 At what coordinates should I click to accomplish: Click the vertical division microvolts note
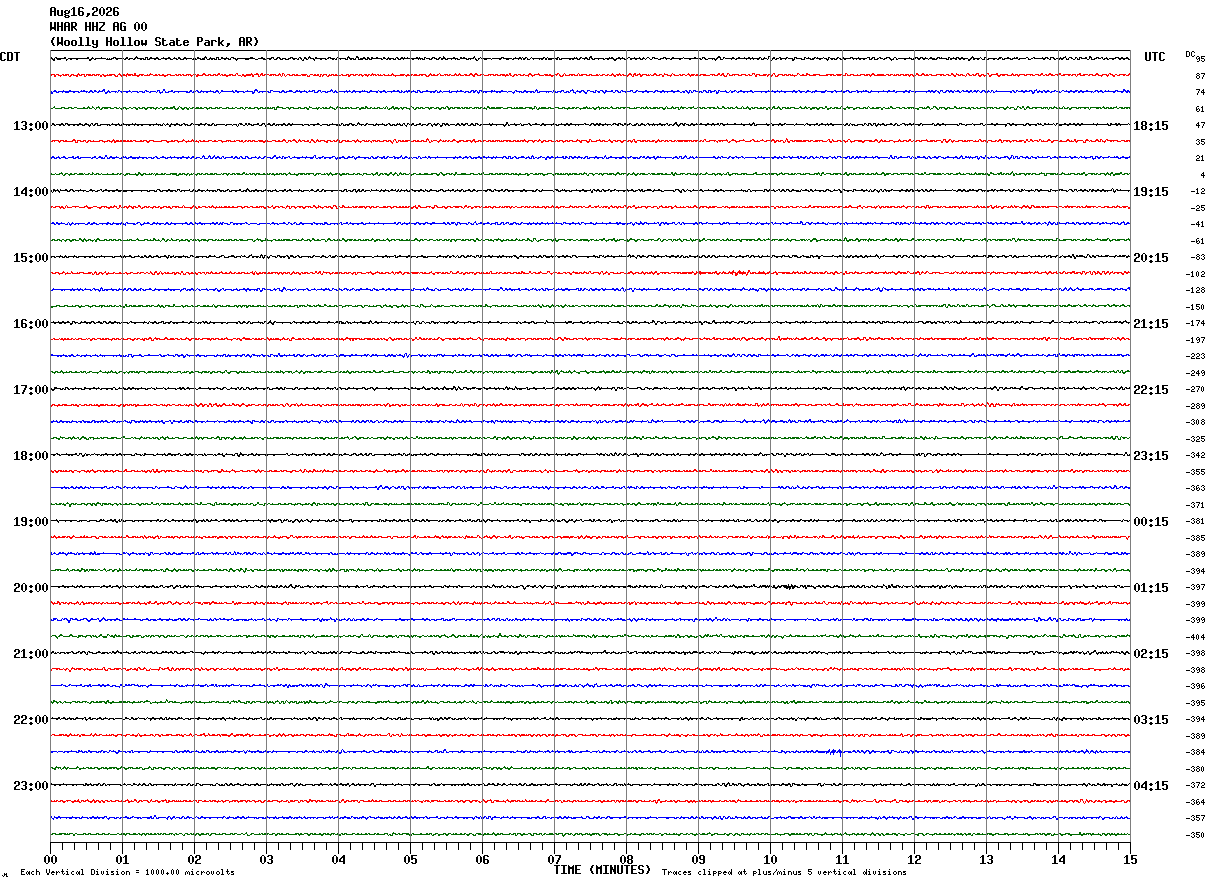[127, 872]
